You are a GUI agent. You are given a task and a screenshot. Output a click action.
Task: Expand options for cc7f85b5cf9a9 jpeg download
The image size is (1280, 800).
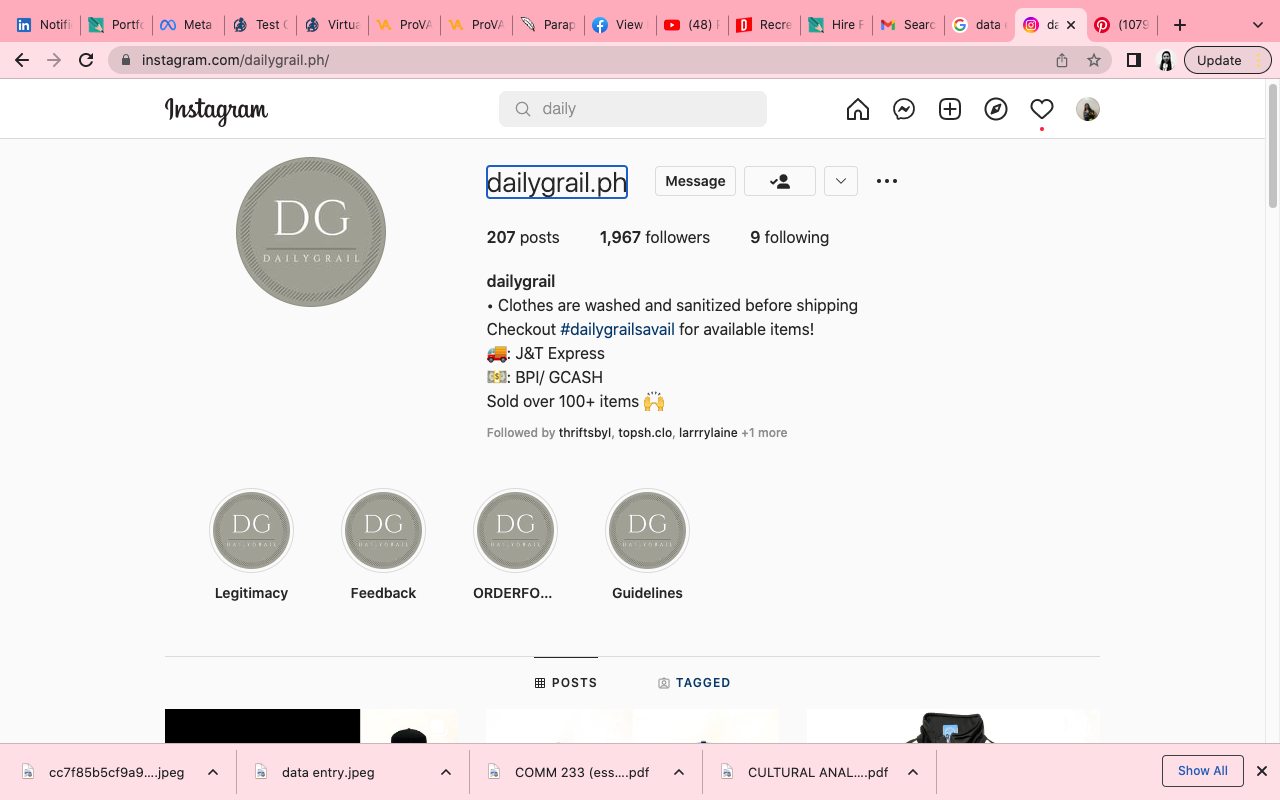click(213, 772)
